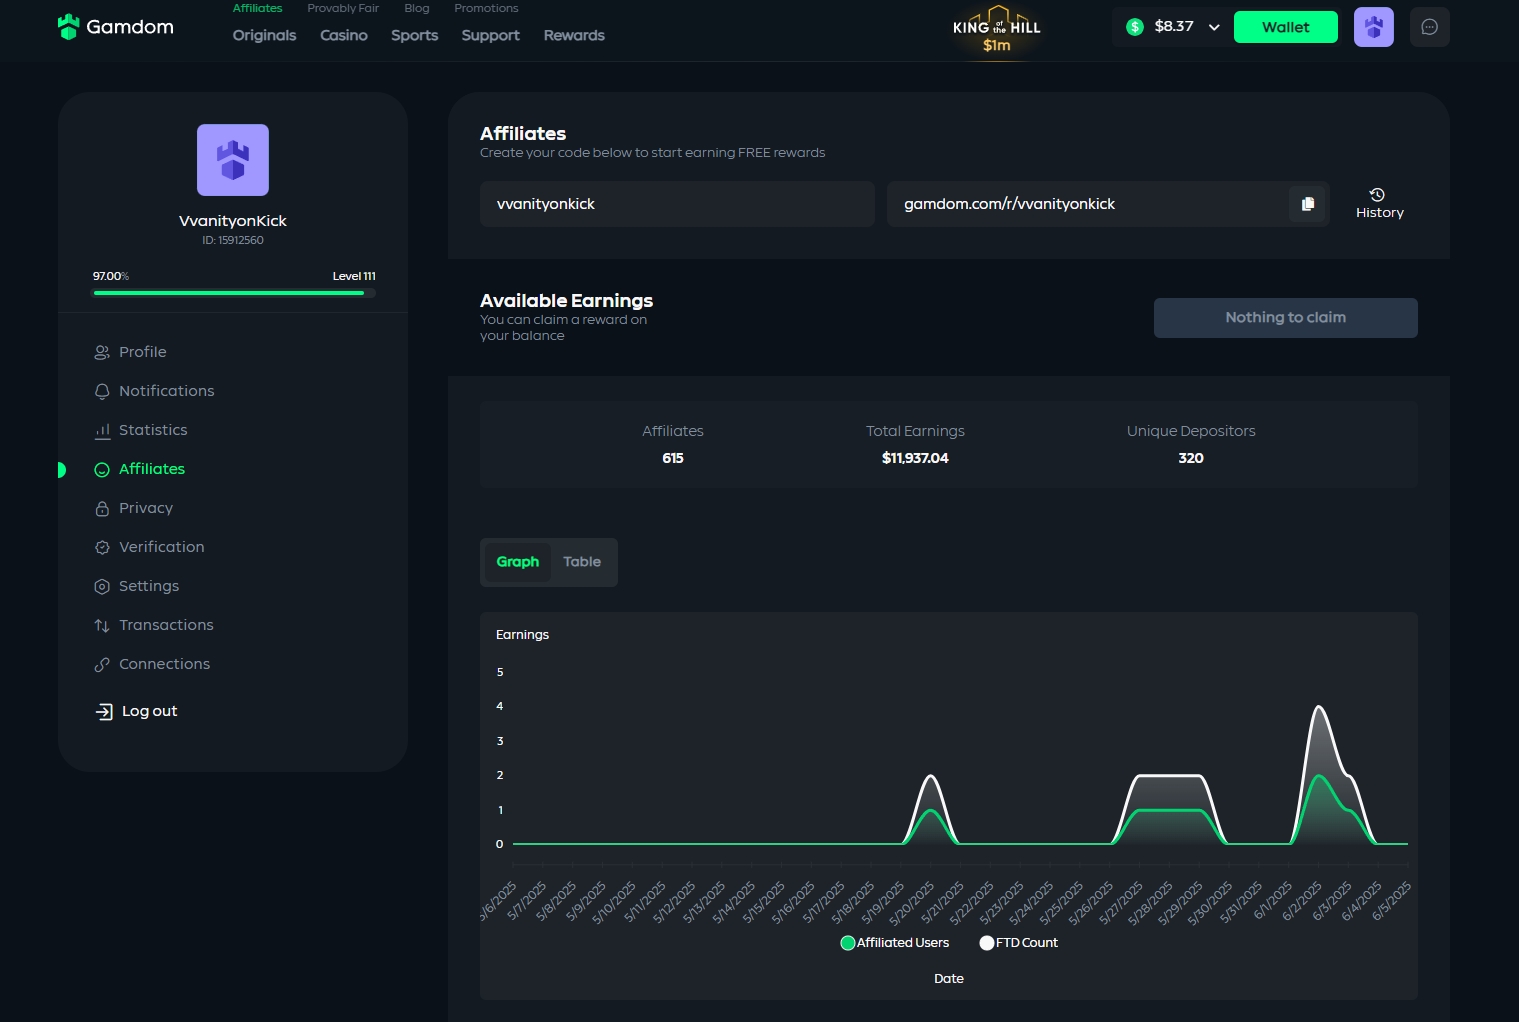
Task: Click the affiliate code input field
Action: tap(677, 204)
